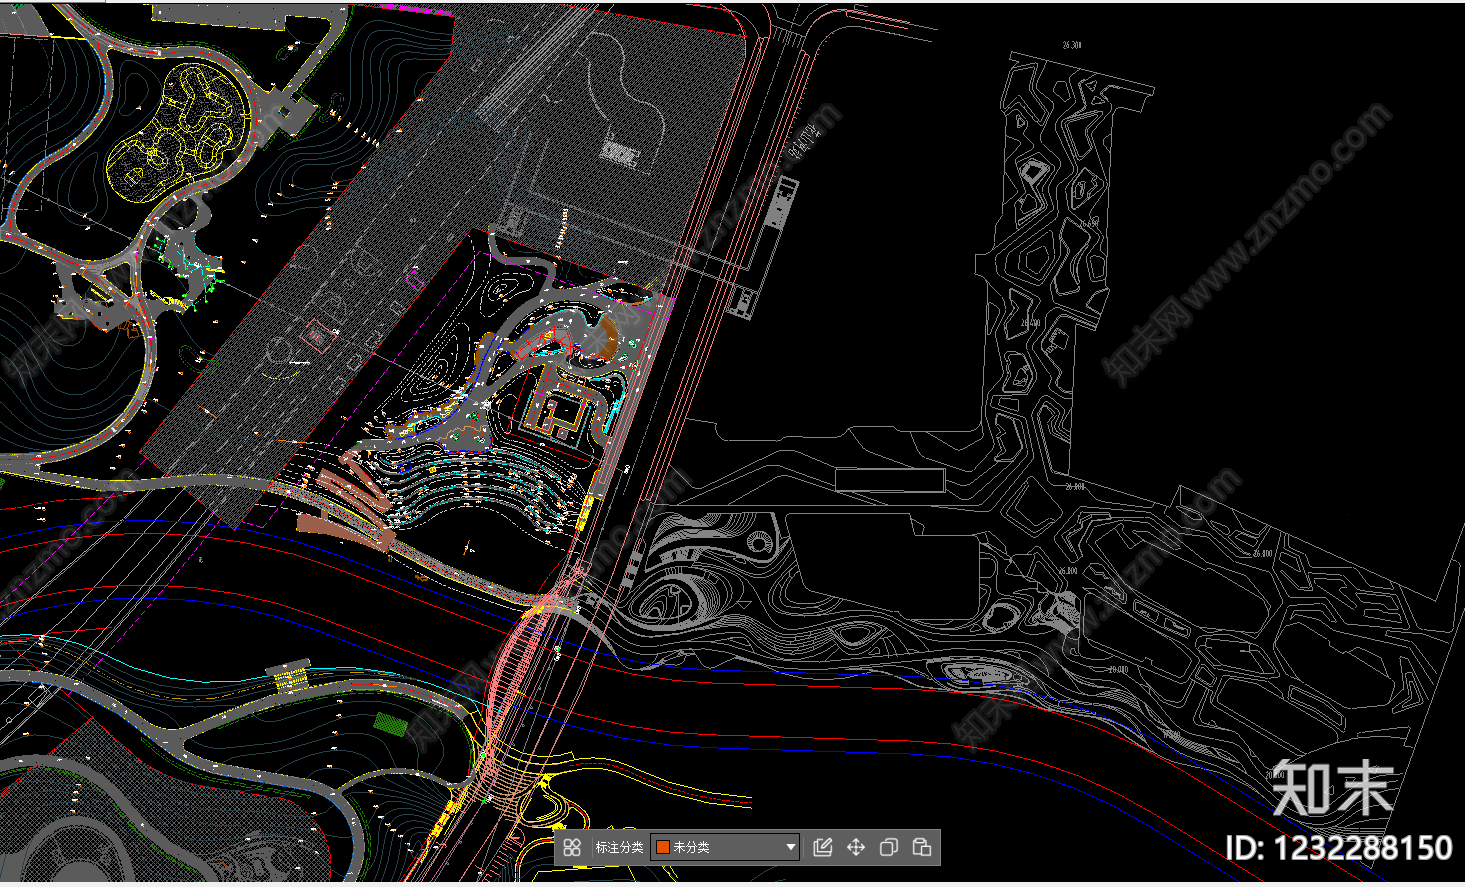Select the move crosshair arrows icon
Viewport: 1465px width, 887px height.
[856, 848]
